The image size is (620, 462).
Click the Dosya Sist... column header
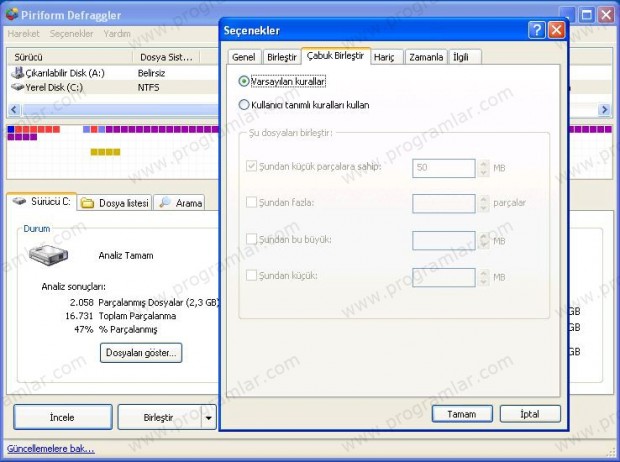coord(166,57)
